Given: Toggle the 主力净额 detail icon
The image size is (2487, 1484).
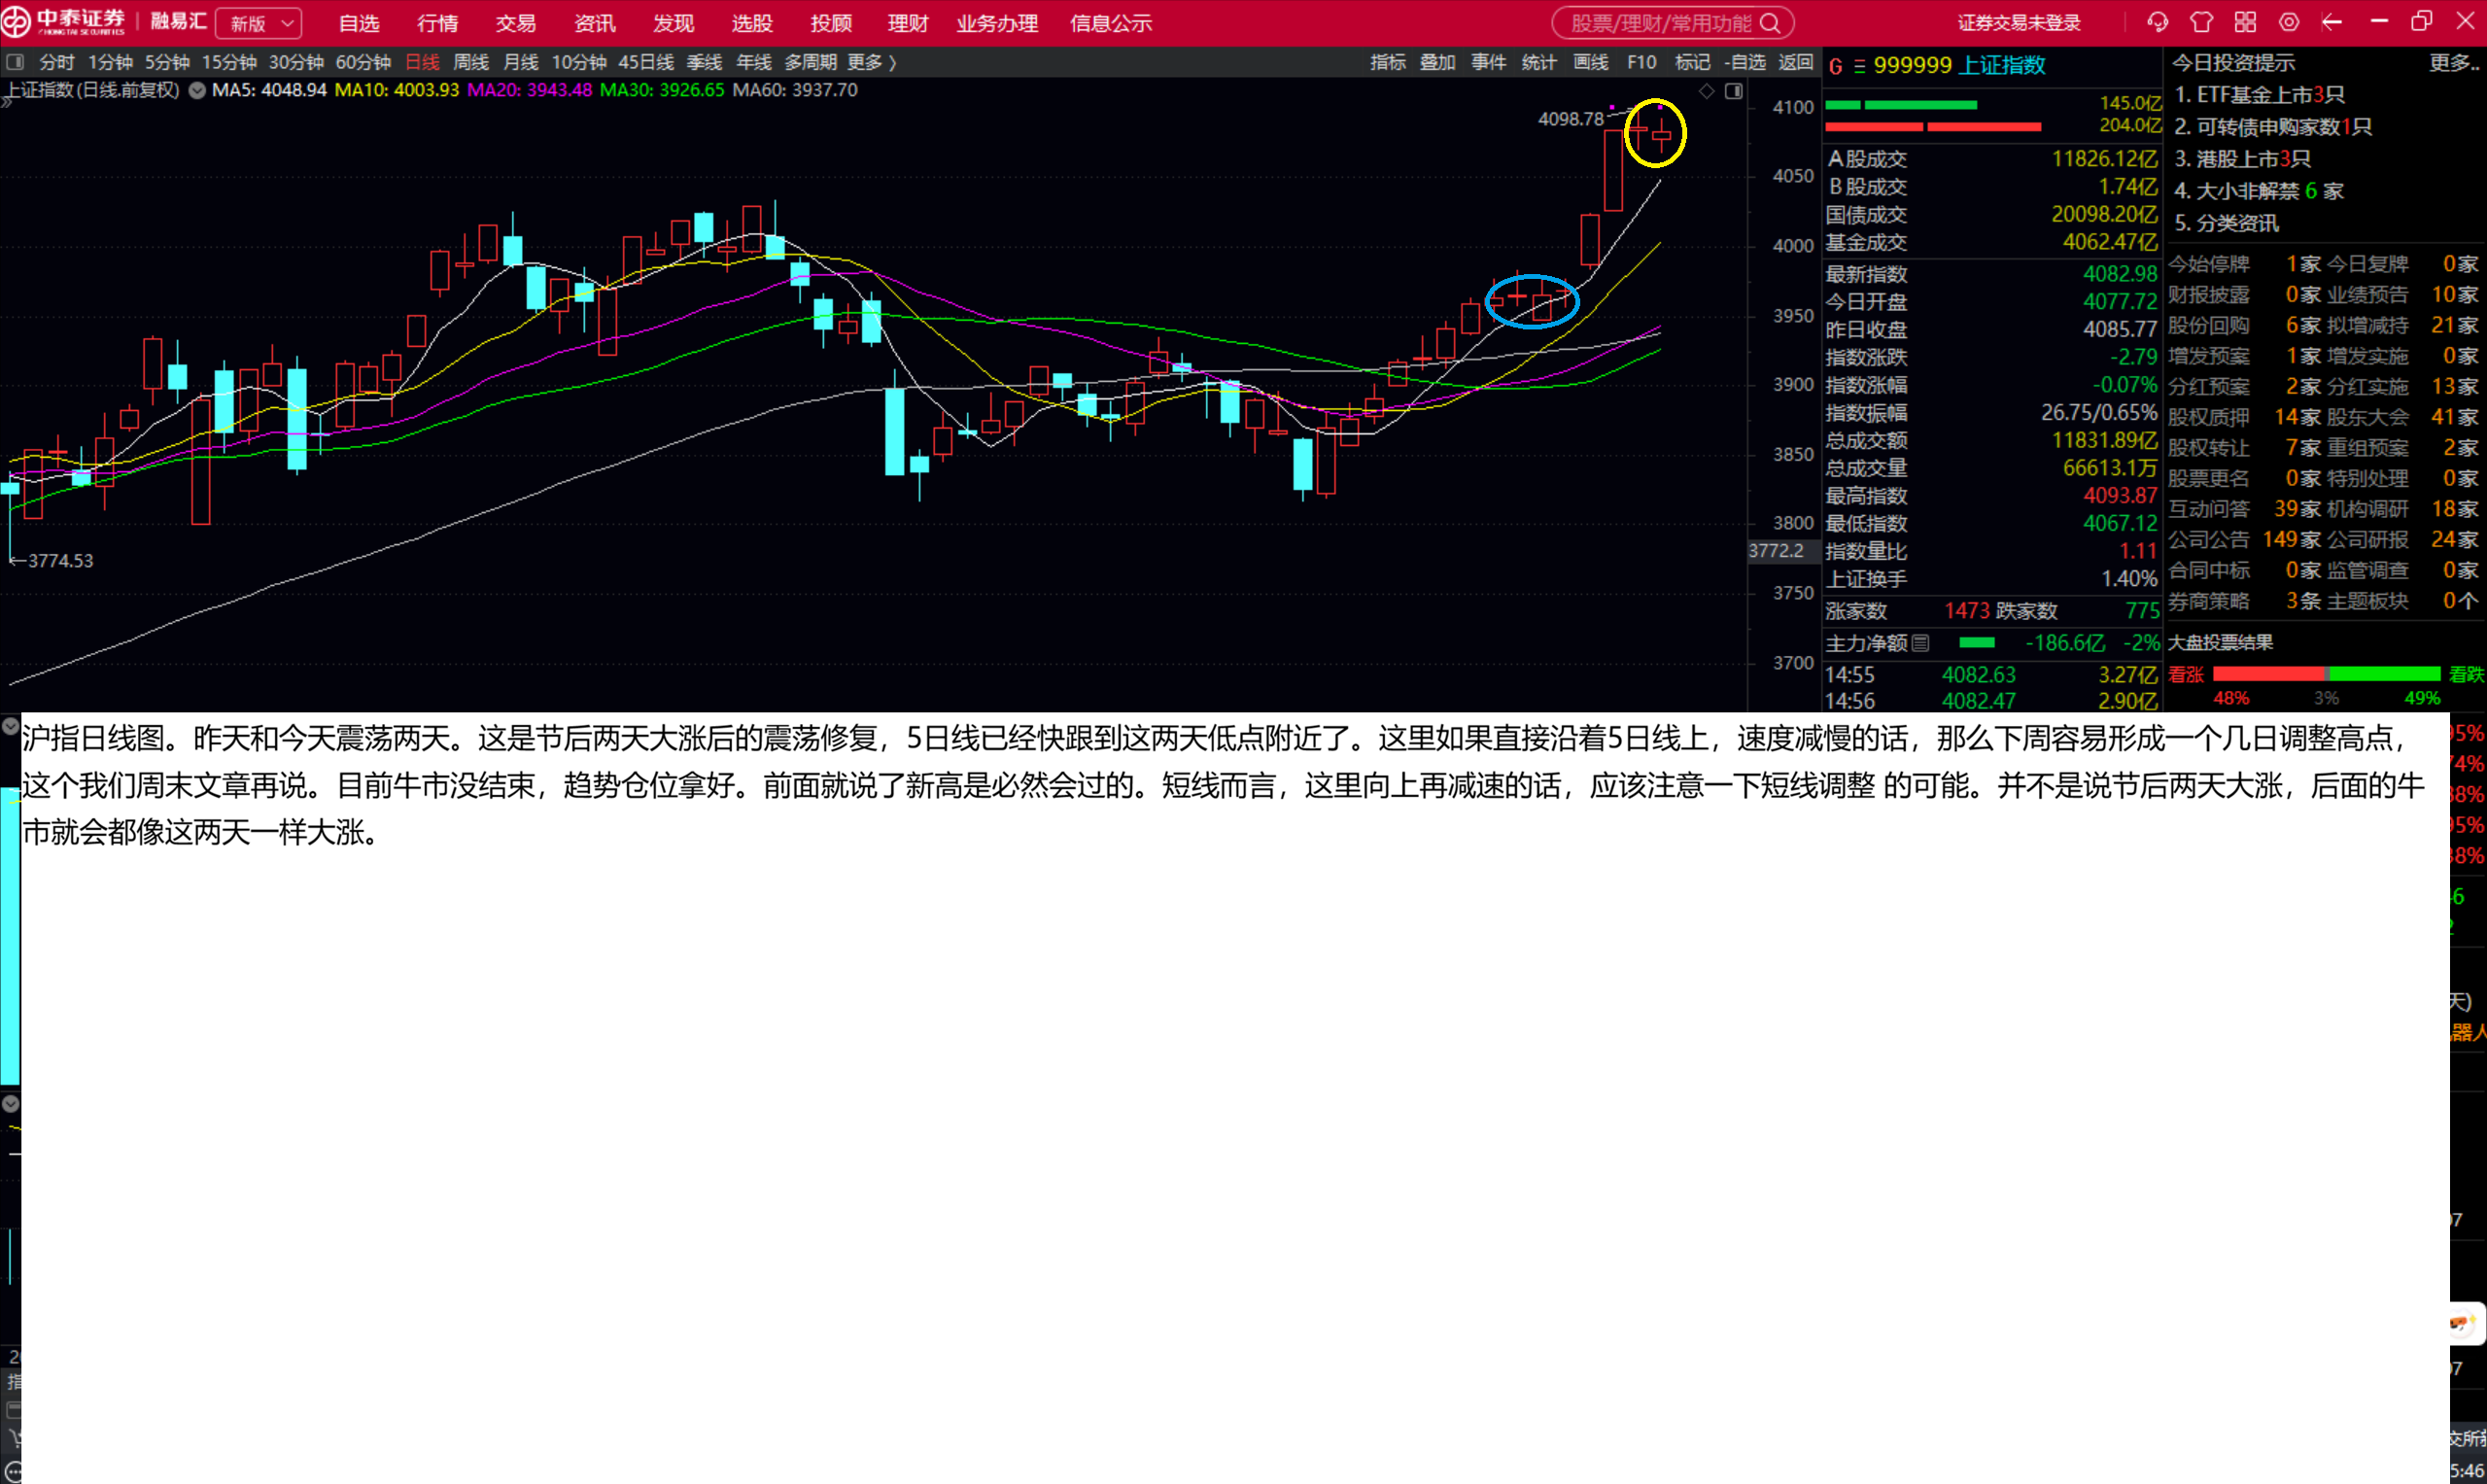Looking at the screenshot, I should click(x=1920, y=643).
